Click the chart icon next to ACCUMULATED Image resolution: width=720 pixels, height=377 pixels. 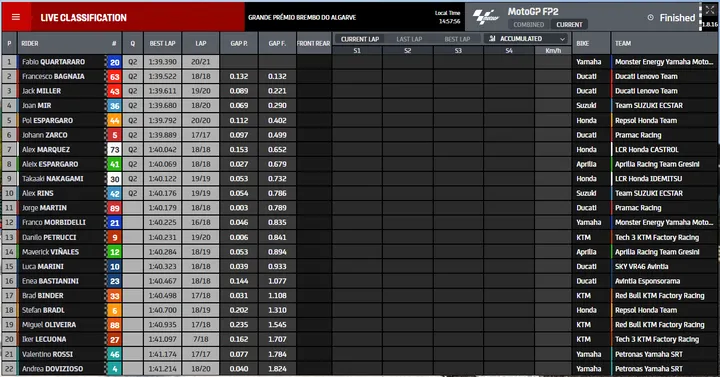[492, 39]
